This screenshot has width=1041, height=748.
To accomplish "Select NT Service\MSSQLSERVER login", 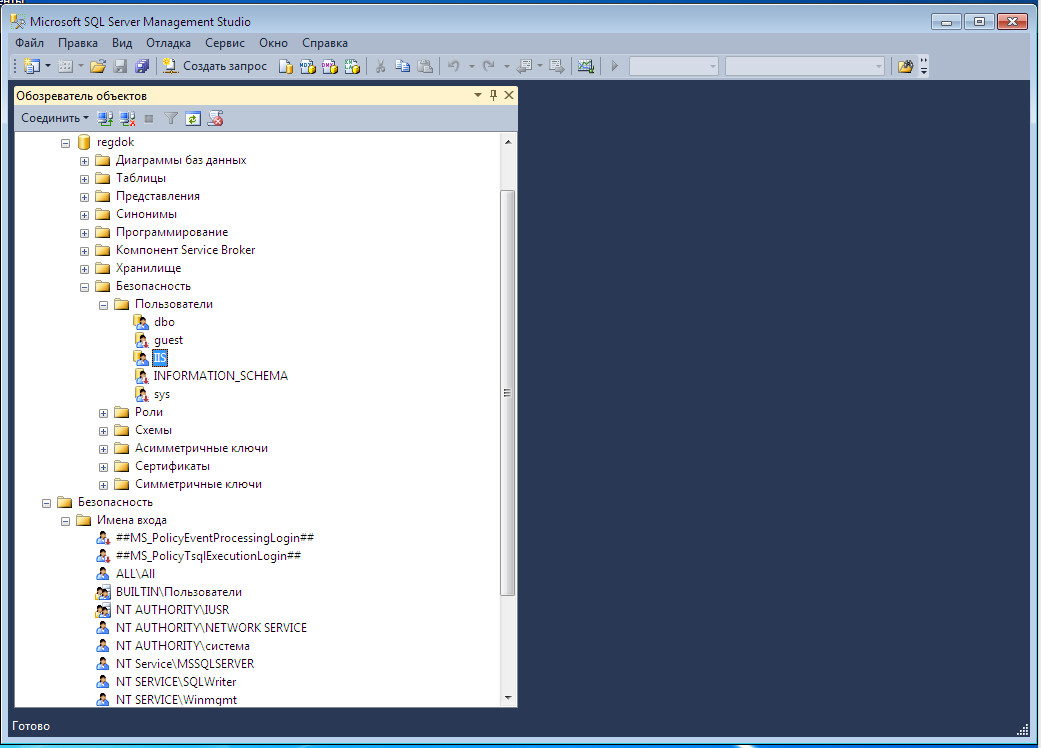I will (x=185, y=664).
